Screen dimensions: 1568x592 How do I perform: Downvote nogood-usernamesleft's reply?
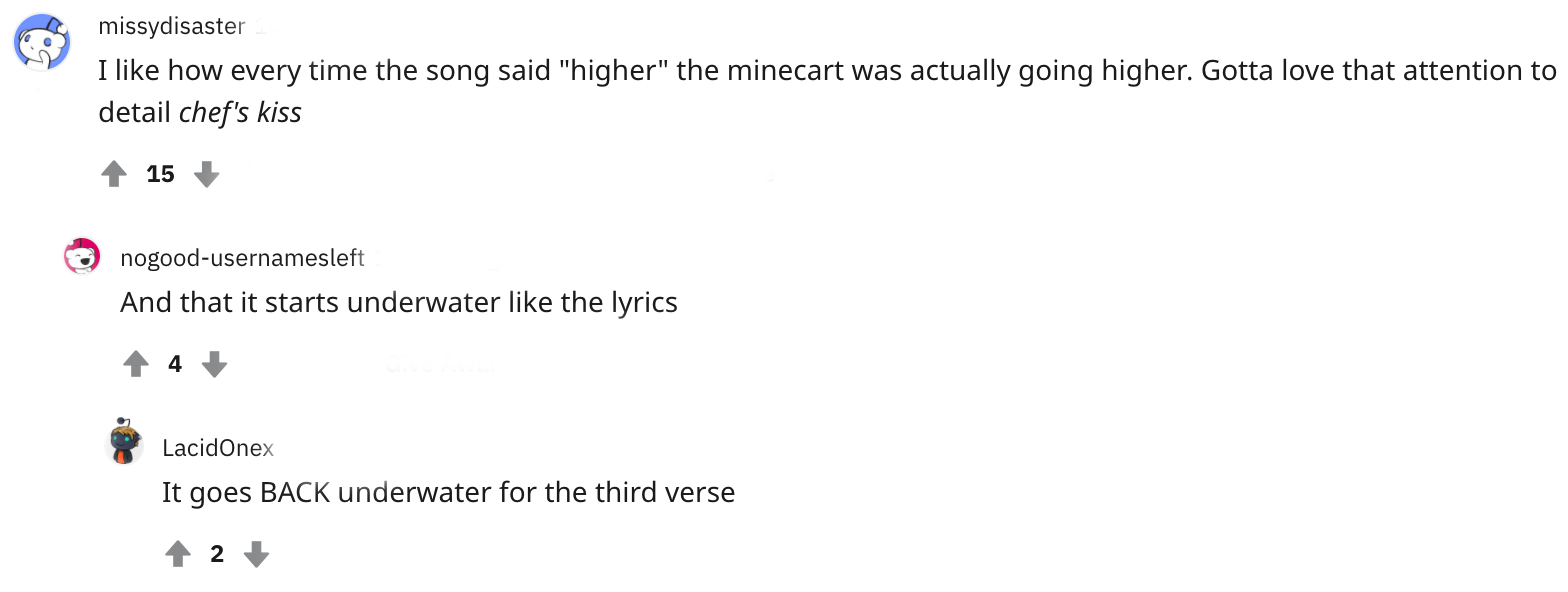214,365
